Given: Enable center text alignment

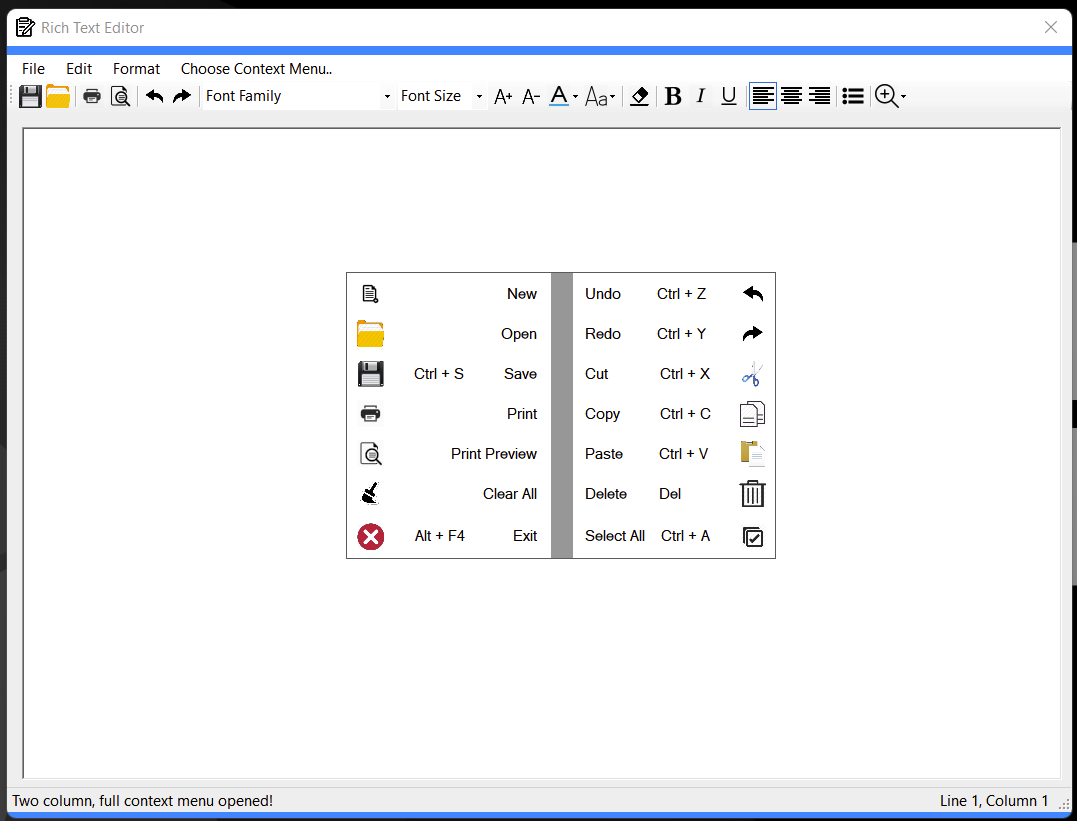Looking at the screenshot, I should 791,96.
